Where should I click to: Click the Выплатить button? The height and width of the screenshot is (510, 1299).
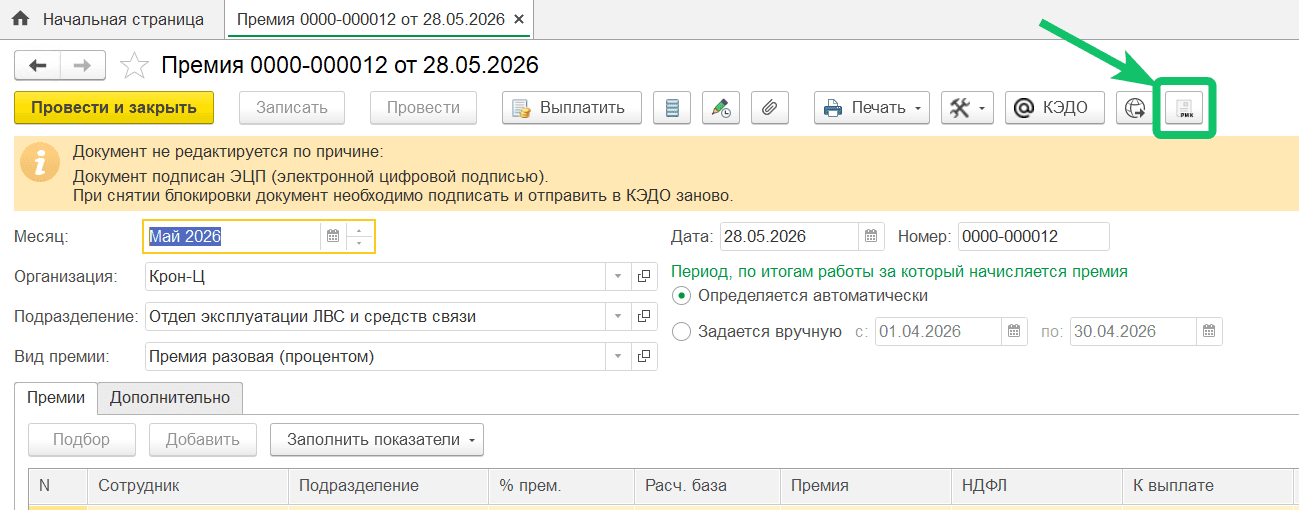pos(572,108)
